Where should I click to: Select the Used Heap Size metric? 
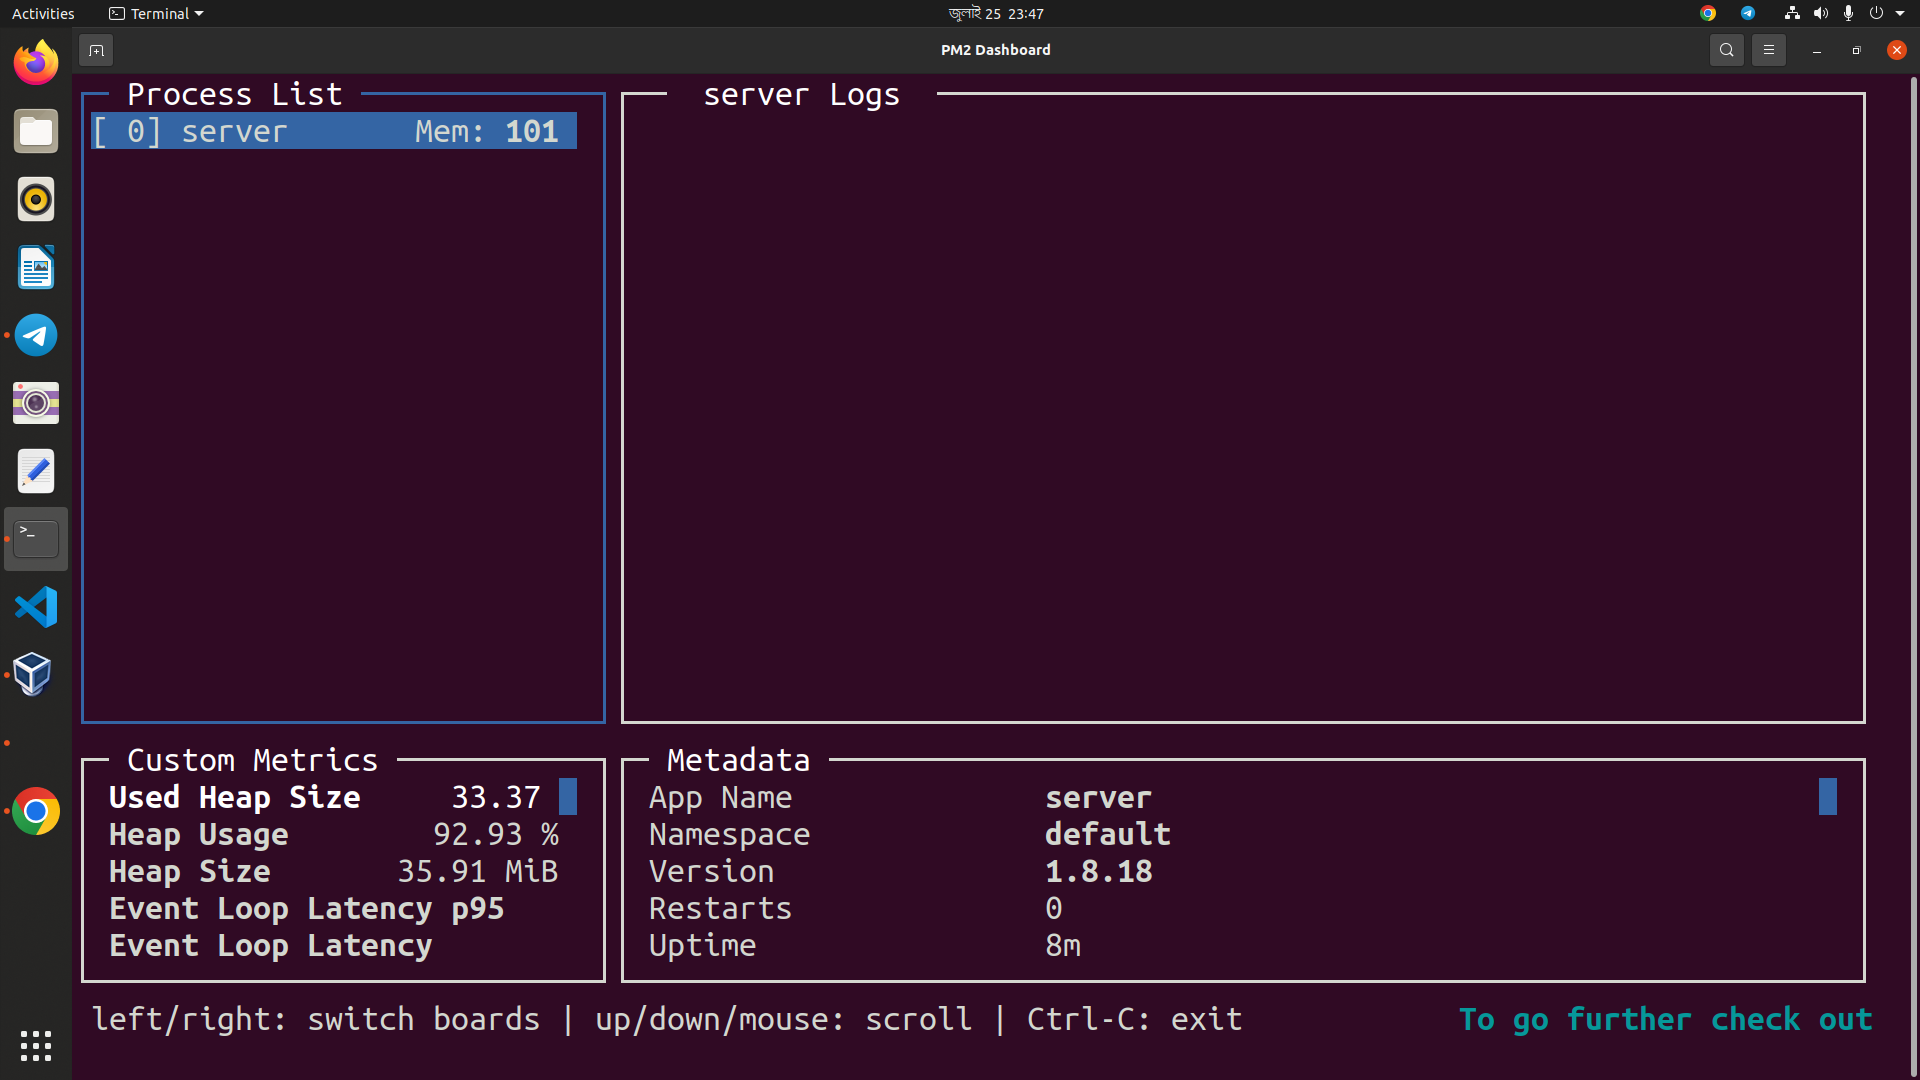click(235, 797)
